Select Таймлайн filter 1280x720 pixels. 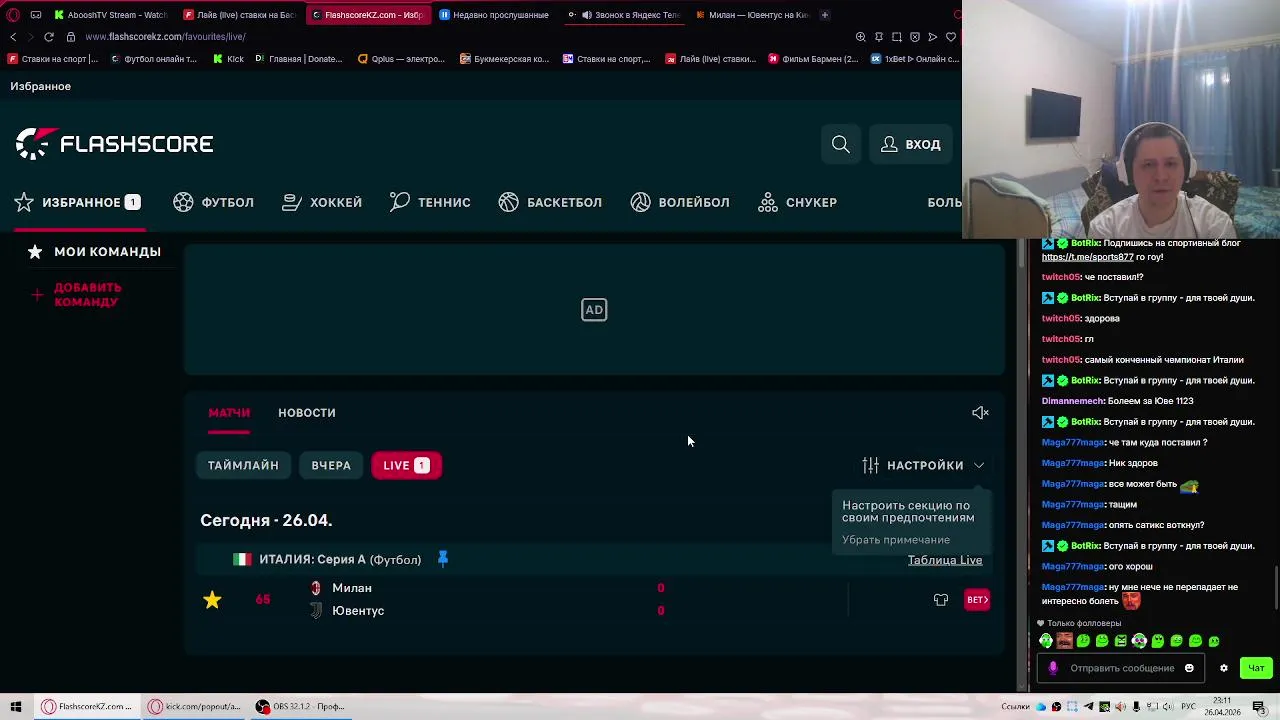243,465
